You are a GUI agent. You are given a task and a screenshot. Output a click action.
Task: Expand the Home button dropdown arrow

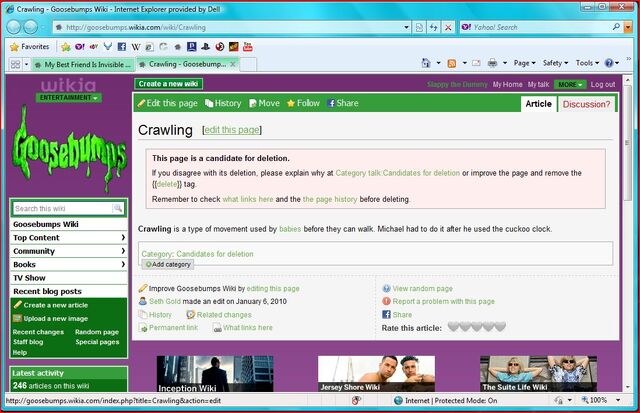pyautogui.click(x=438, y=63)
